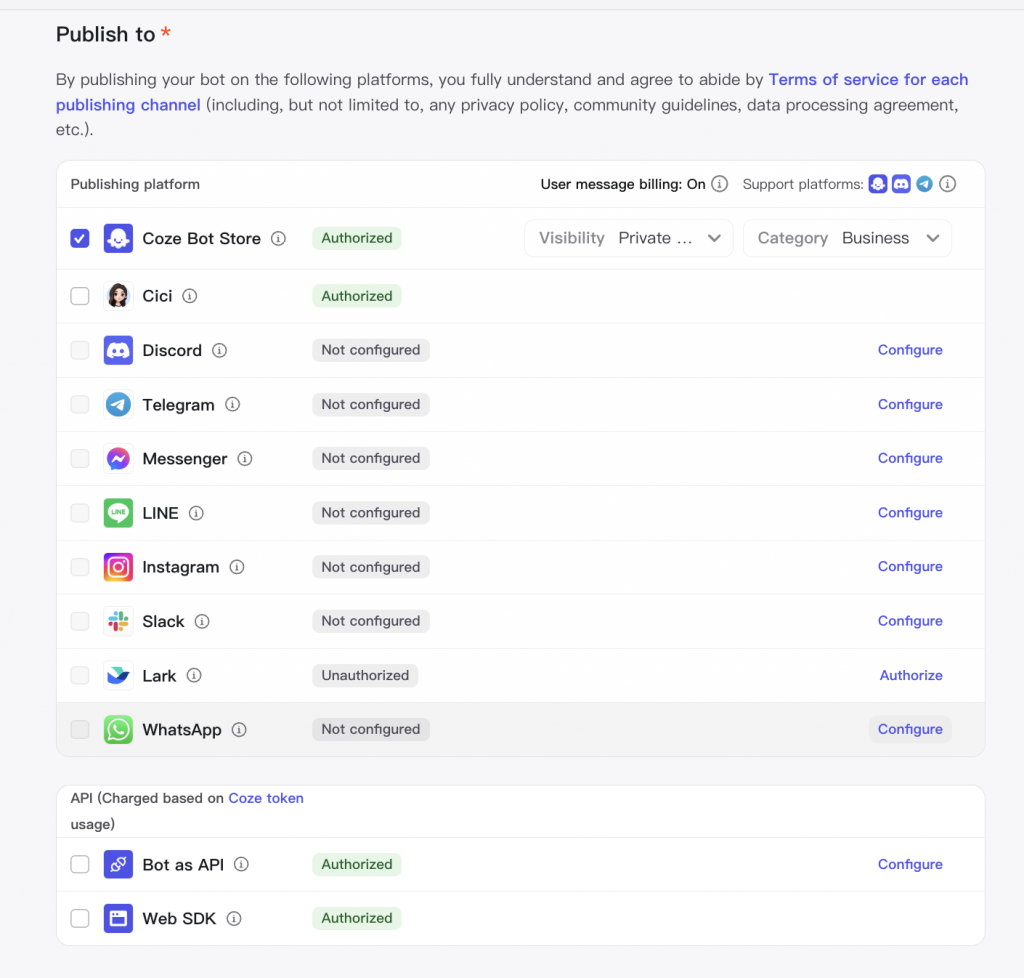The height and width of the screenshot is (978, 1024).
Task: Click info icon beside User message billing
Action: [719, 184]
